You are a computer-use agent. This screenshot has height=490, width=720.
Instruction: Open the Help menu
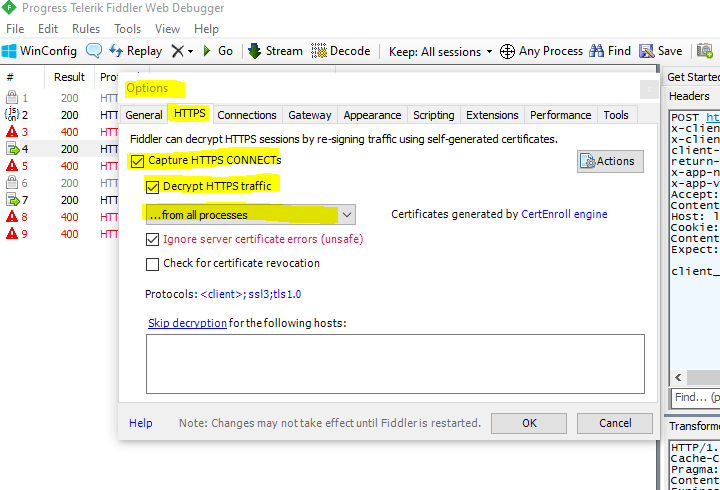pos(206,29)
